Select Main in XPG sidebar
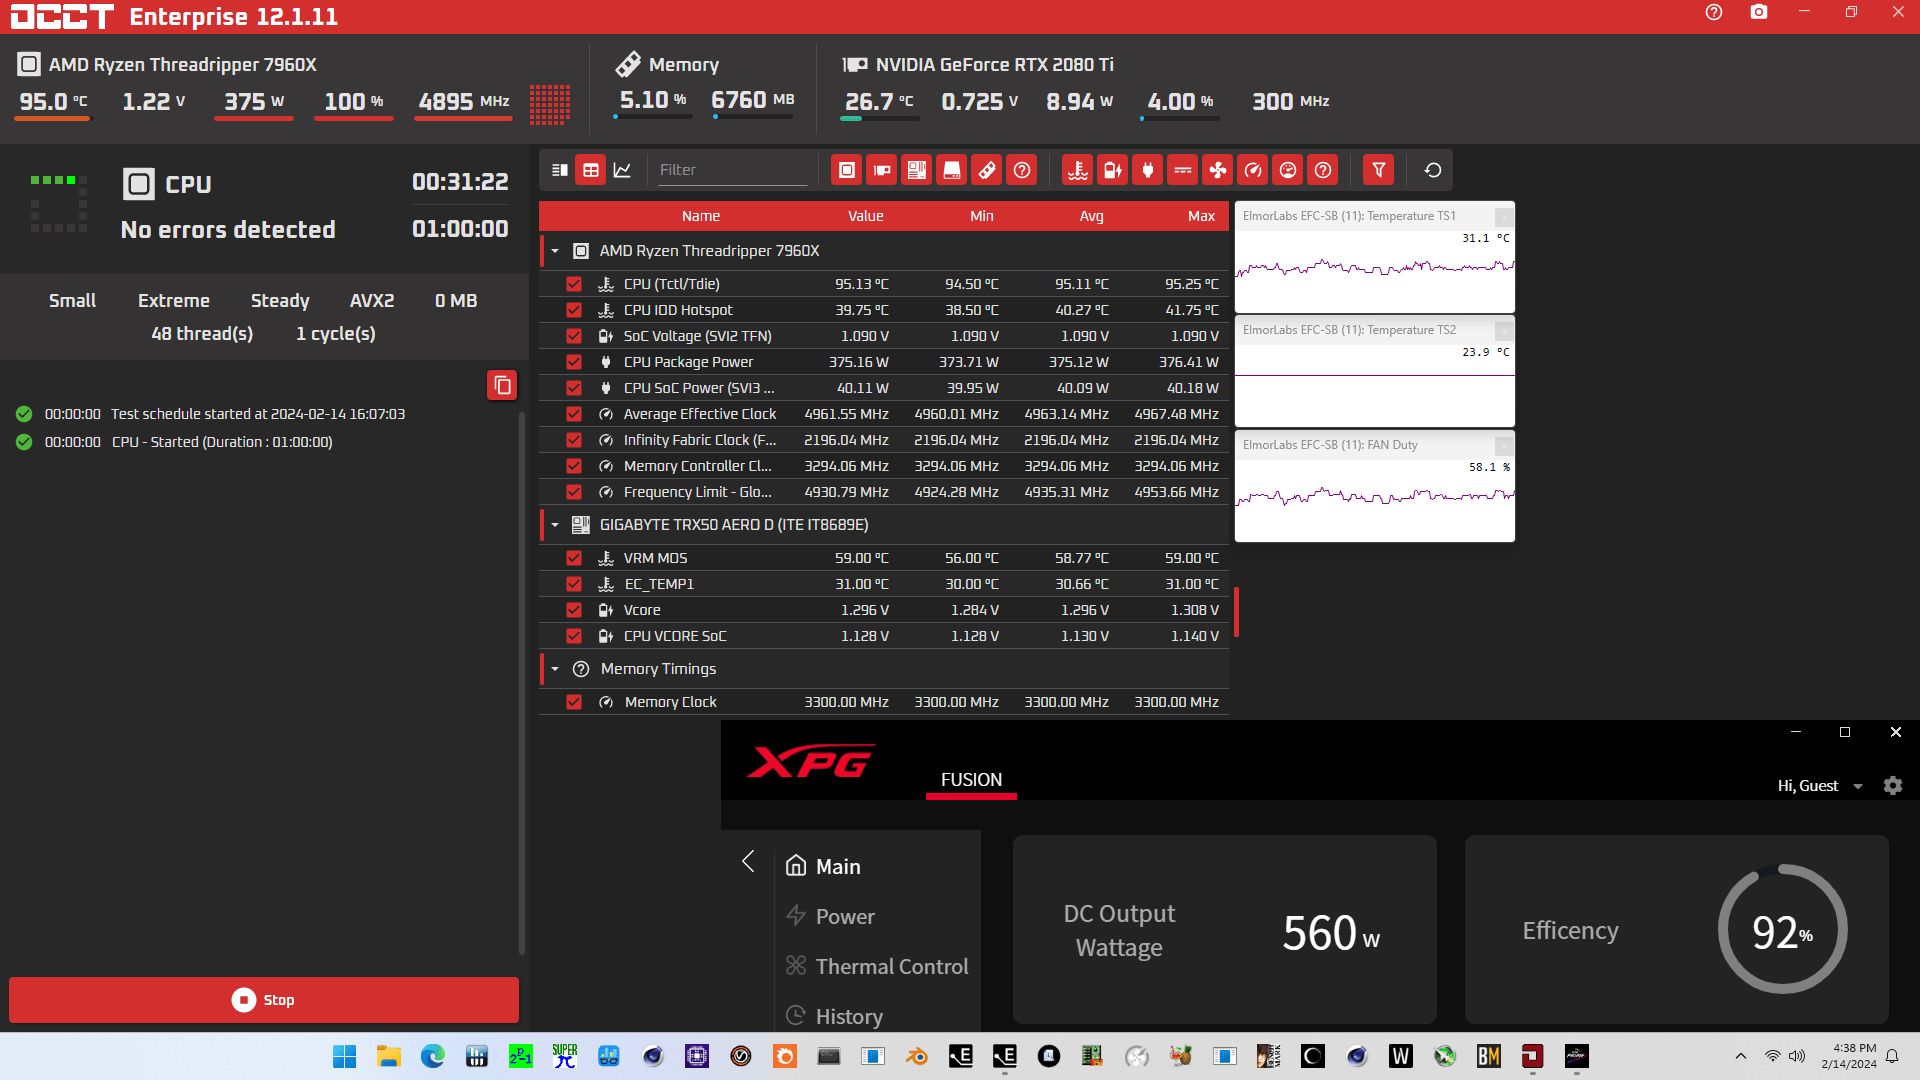Viewport: 1920px width, 1080px height. (838, 867)
